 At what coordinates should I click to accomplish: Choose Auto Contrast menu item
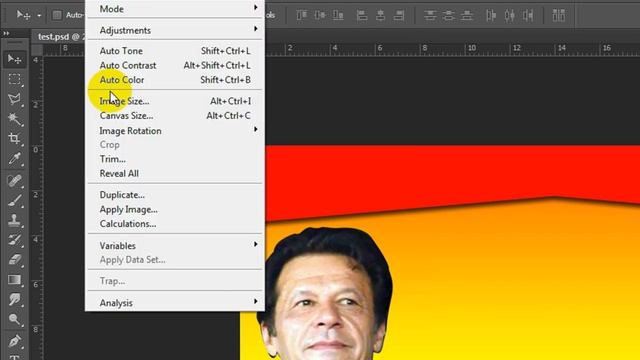coord(175,65)
